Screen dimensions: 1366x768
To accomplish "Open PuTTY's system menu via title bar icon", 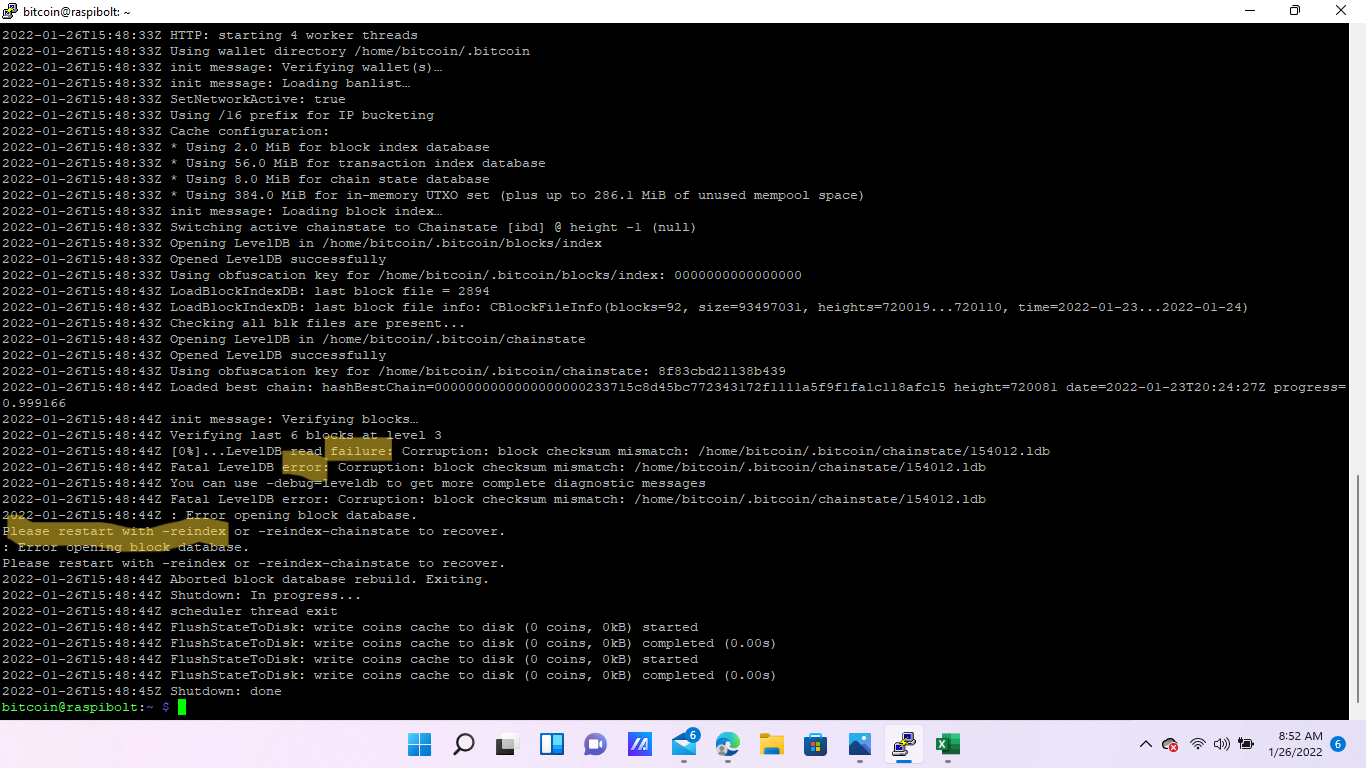I will (11, 11).
